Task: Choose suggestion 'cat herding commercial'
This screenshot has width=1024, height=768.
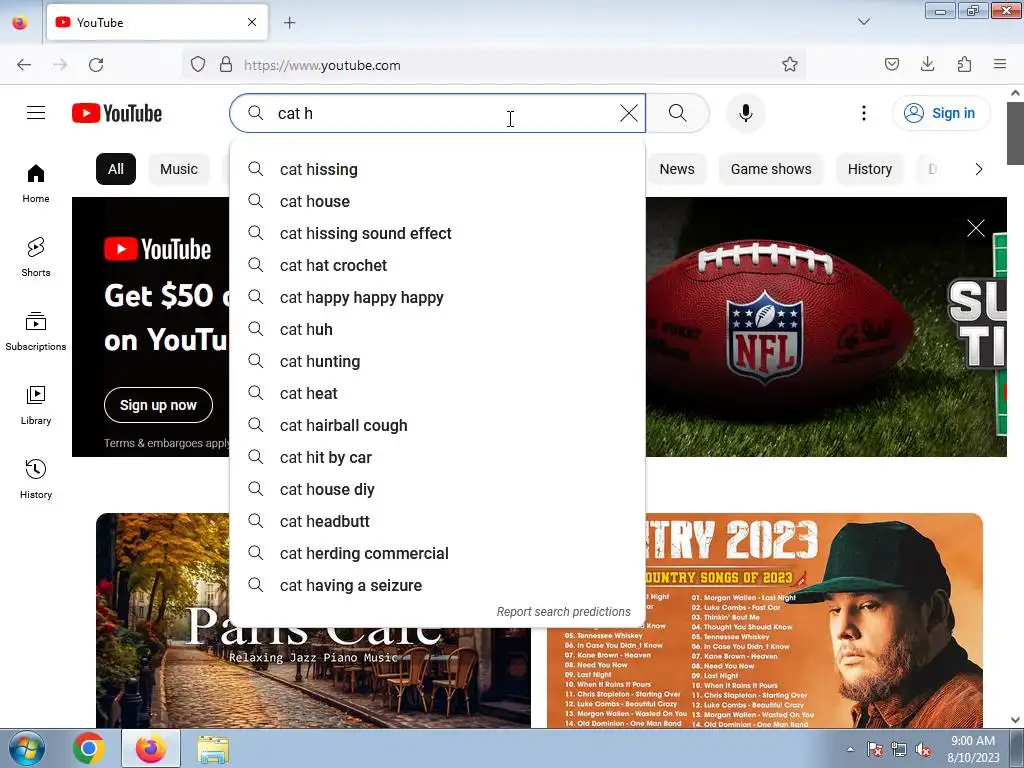Action: coord(438,553)
